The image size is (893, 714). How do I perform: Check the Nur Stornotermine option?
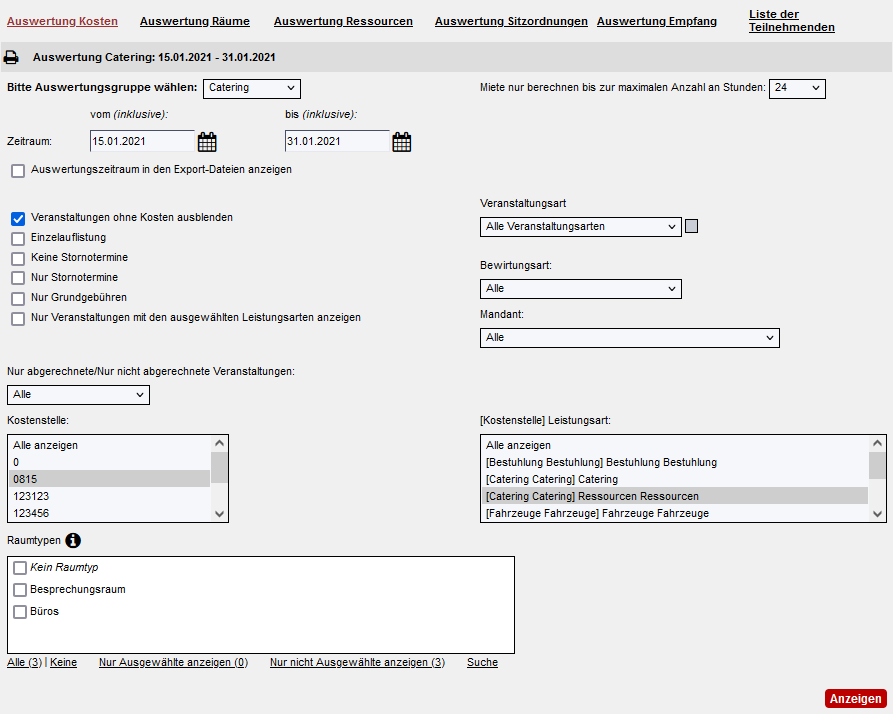click(x=18, y=278)
